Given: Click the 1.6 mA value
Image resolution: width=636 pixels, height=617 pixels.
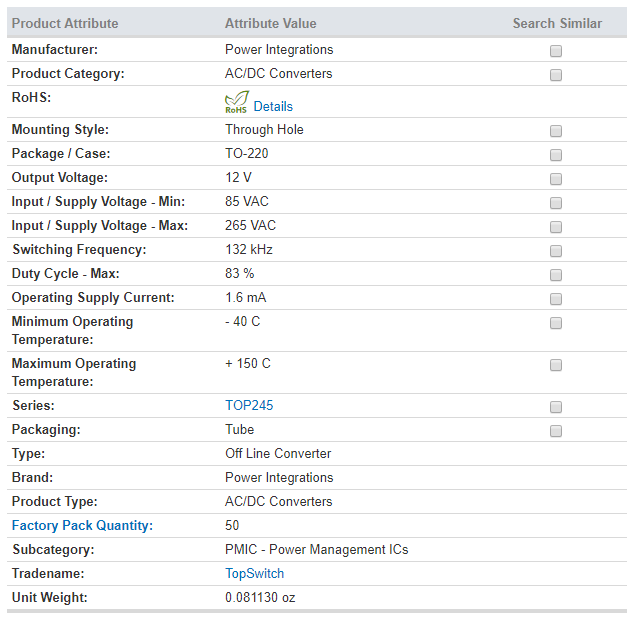Looking at the screenshot, I should [245, 297].
